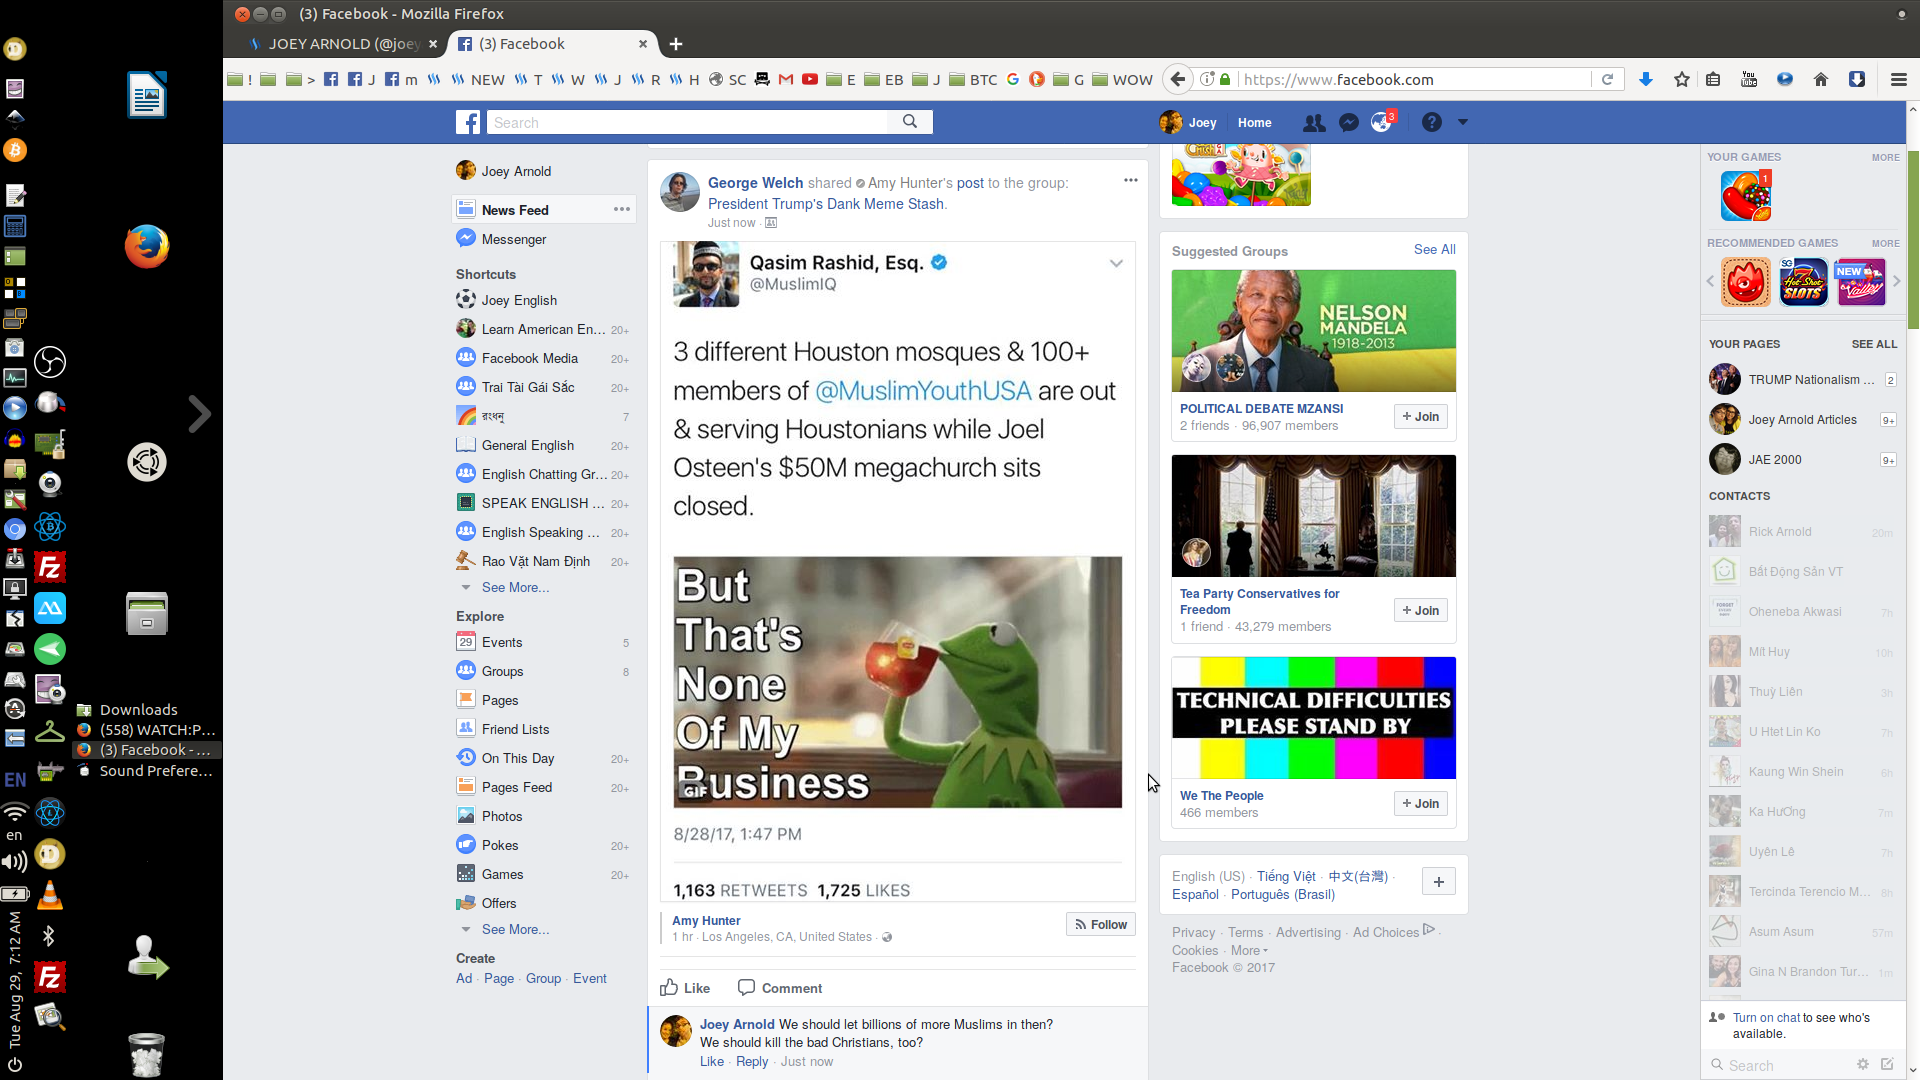Open the Firefox Downloads arrow icon
This screenshot has width=1920, height=1080.
[x=1645, y=80]
